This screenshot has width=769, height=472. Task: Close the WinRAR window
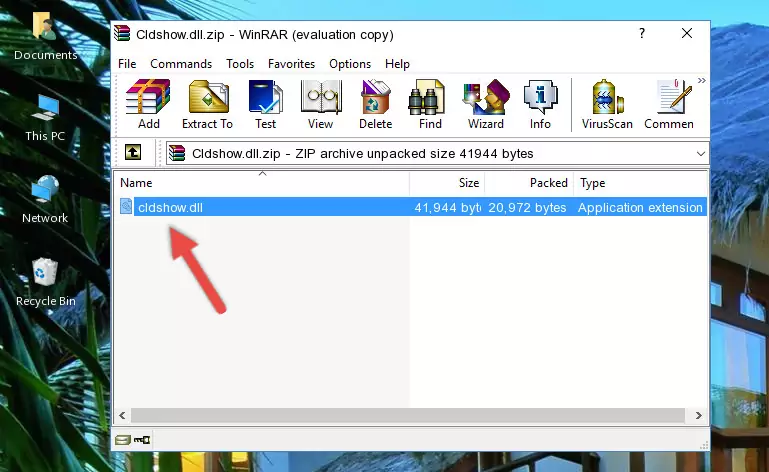point(687,33)
